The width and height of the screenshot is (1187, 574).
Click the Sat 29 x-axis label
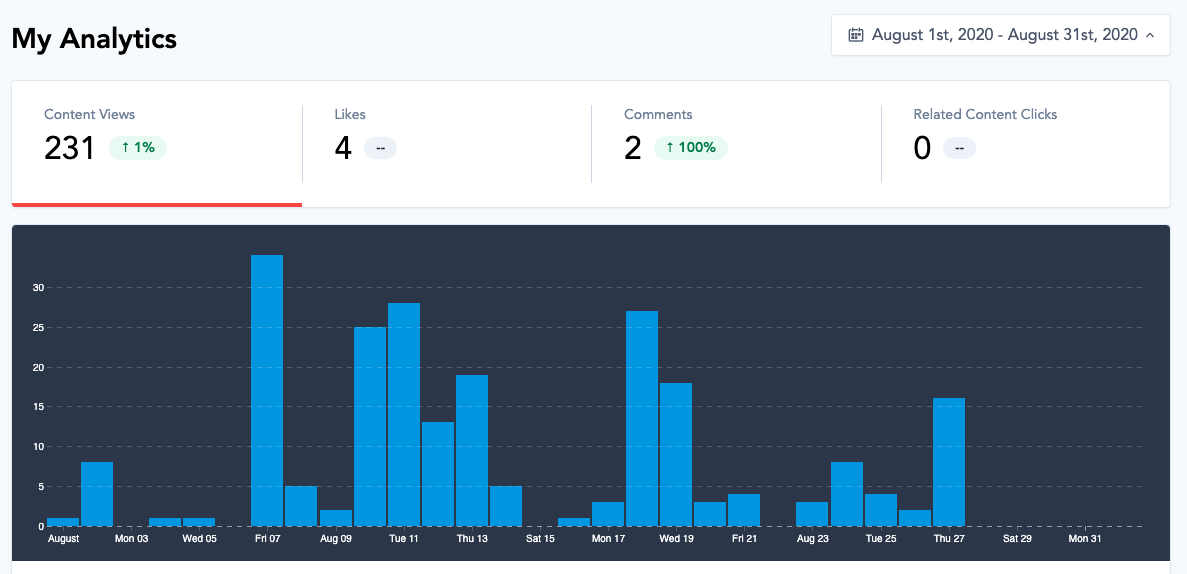[x=1017, y=539]
